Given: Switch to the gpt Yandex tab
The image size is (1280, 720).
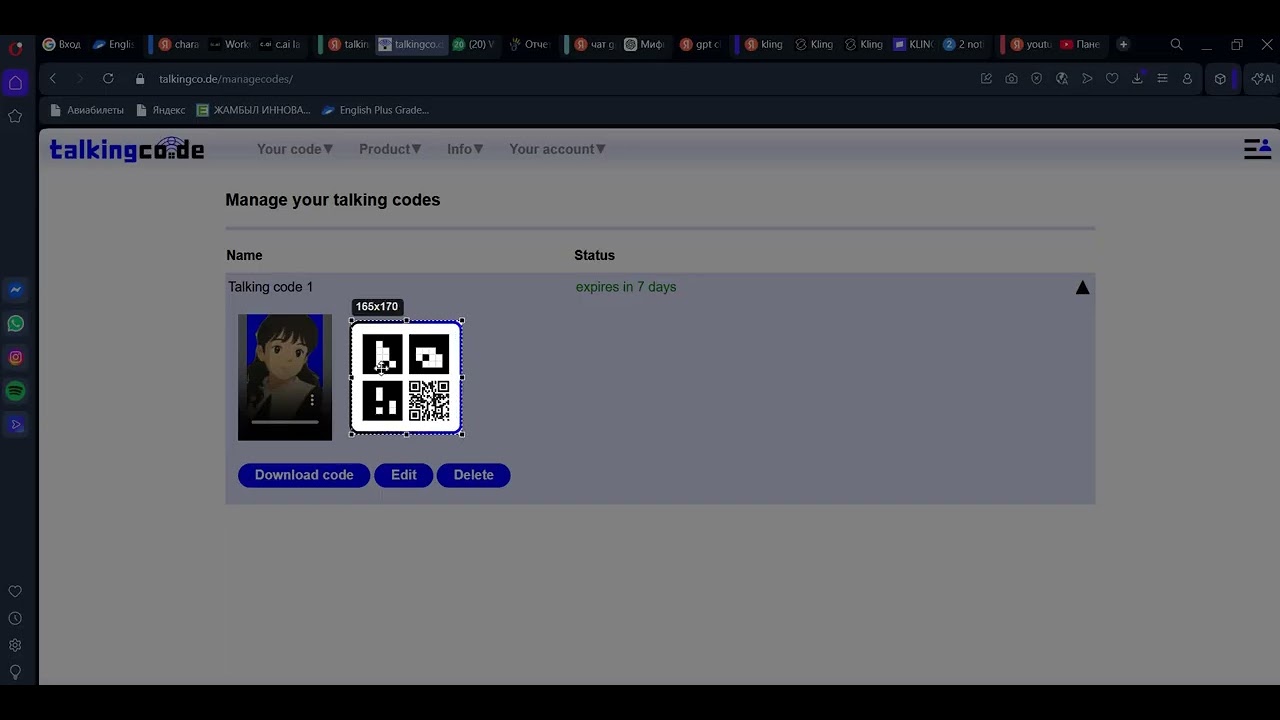Looking at the screenshot, I should (x=700, y=45).
